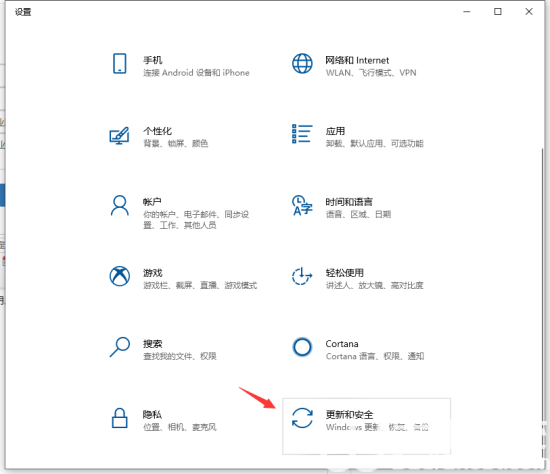Open 时间和语言 category title
Viewport: 550px width, 474px height.
click(x=349, y=202)
